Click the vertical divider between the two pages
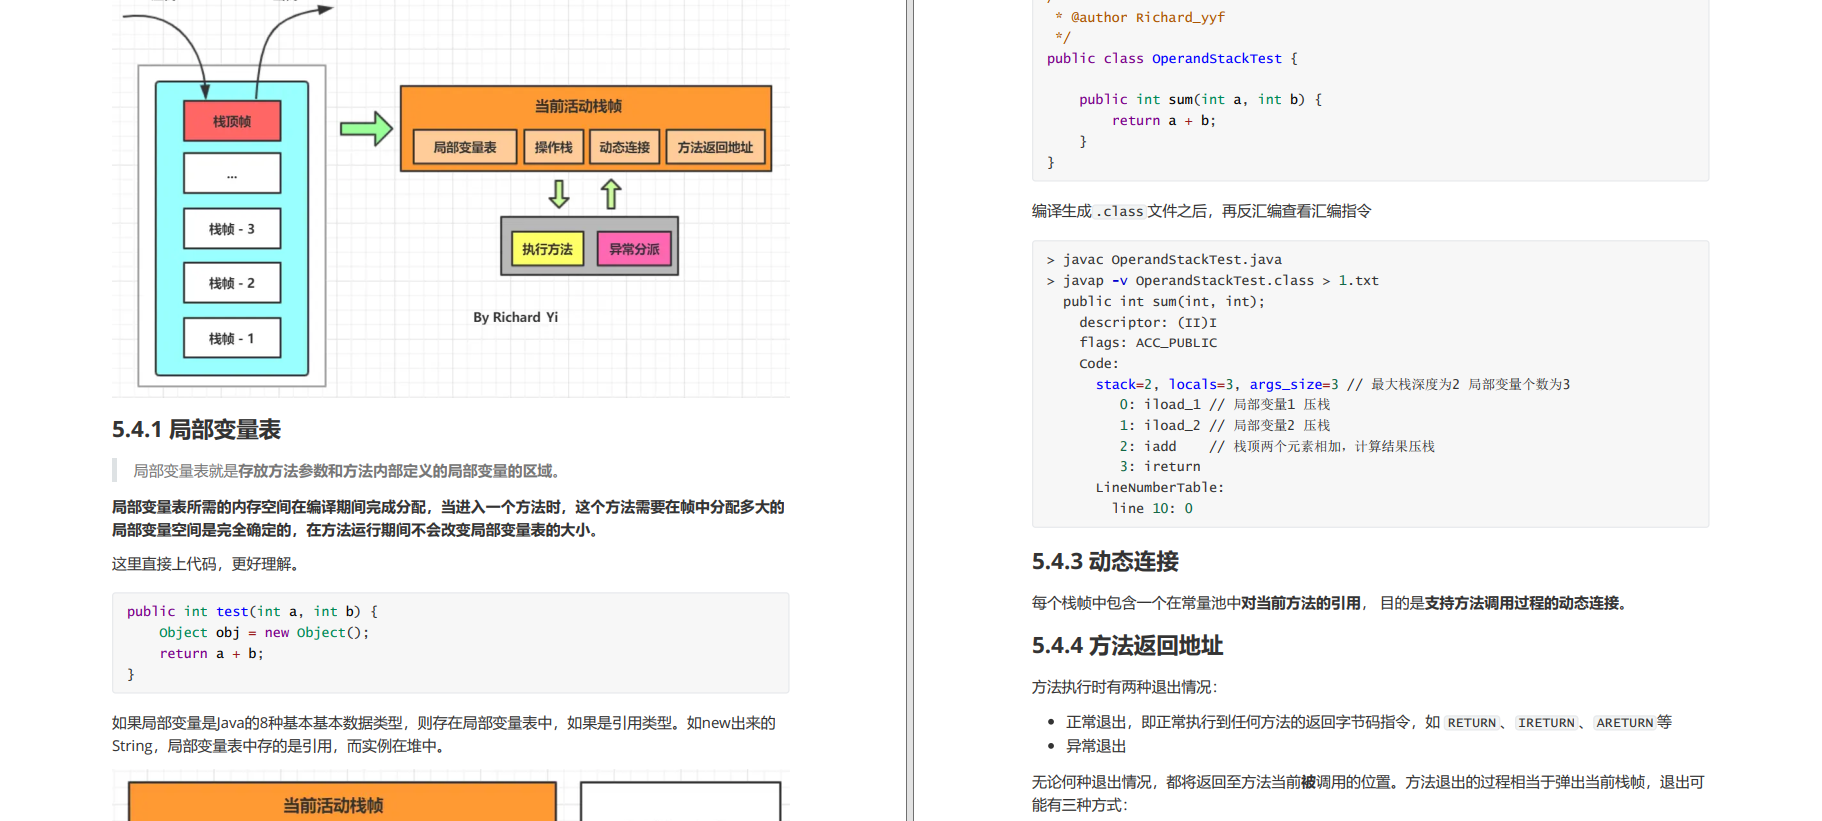Viewport: 1822px width, 821px height. [x=910, y=410]
